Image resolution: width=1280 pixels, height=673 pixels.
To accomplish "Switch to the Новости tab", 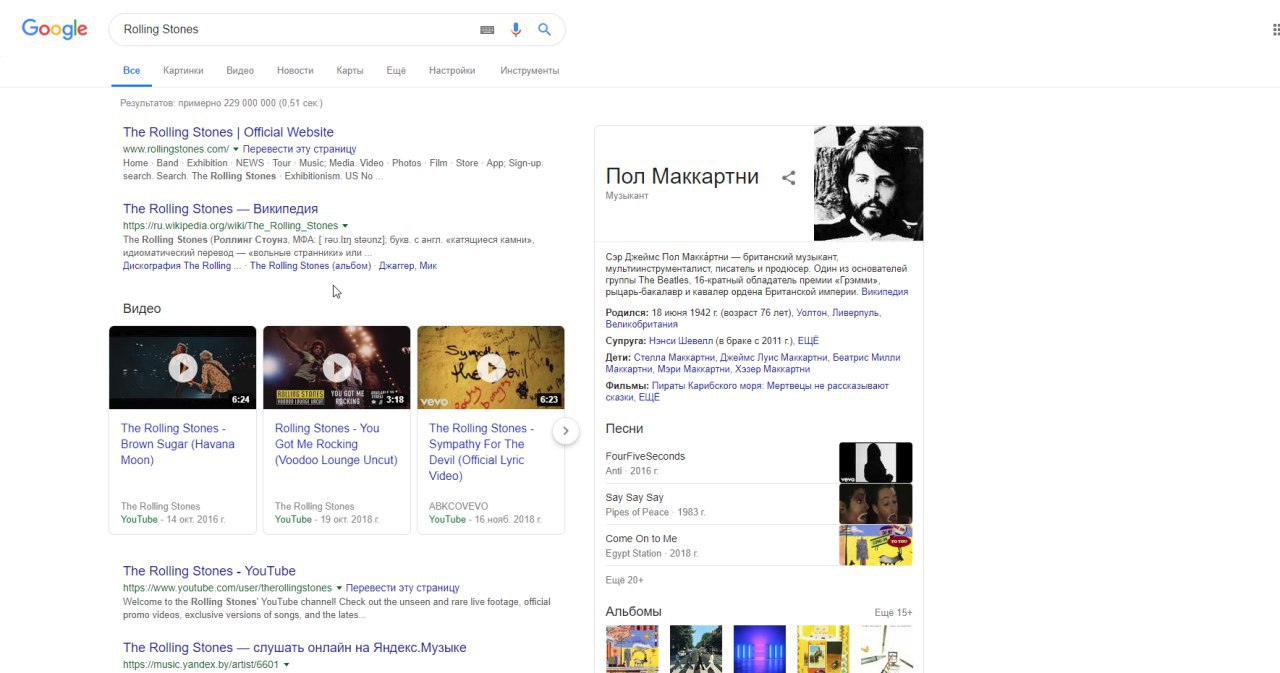I will pos(295,71).
